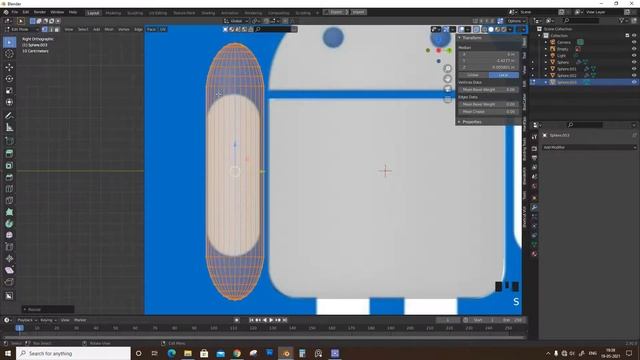This screenshot has height=360, width=640.
Task: Open the Add Modifier dropdown
Action: tap(590, 147)
